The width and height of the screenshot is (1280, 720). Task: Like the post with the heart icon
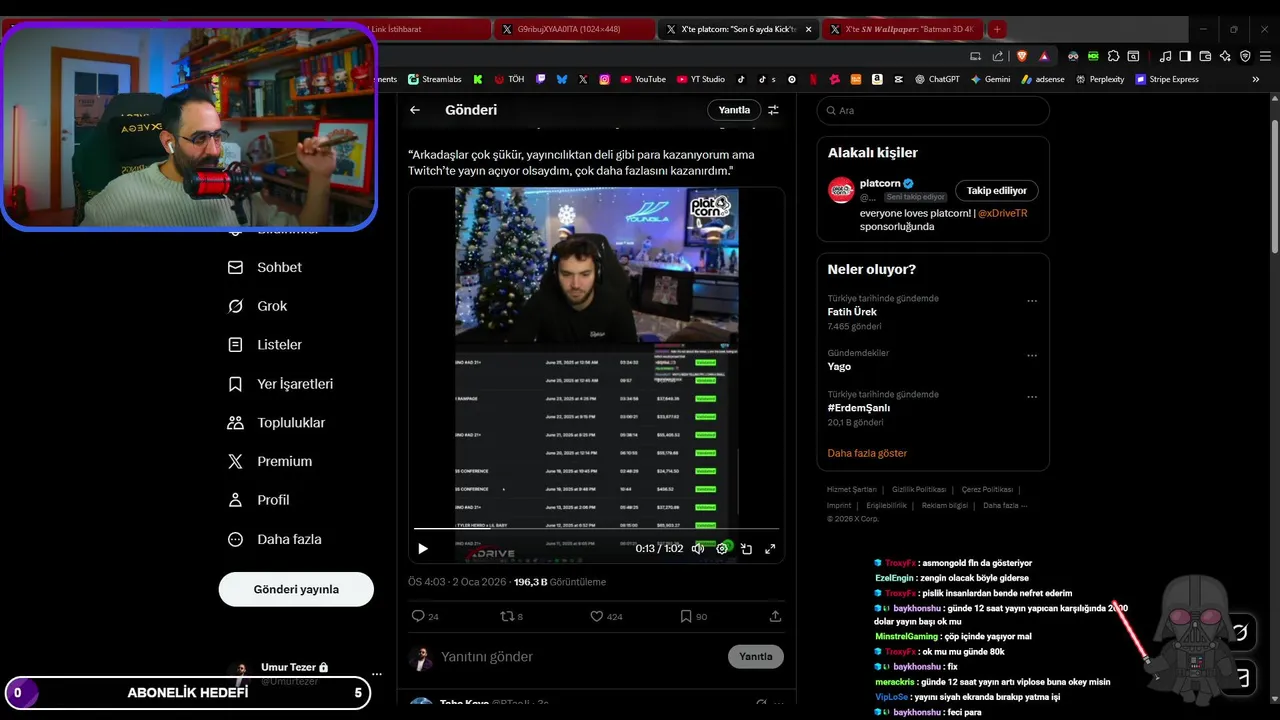coord(596,616)
